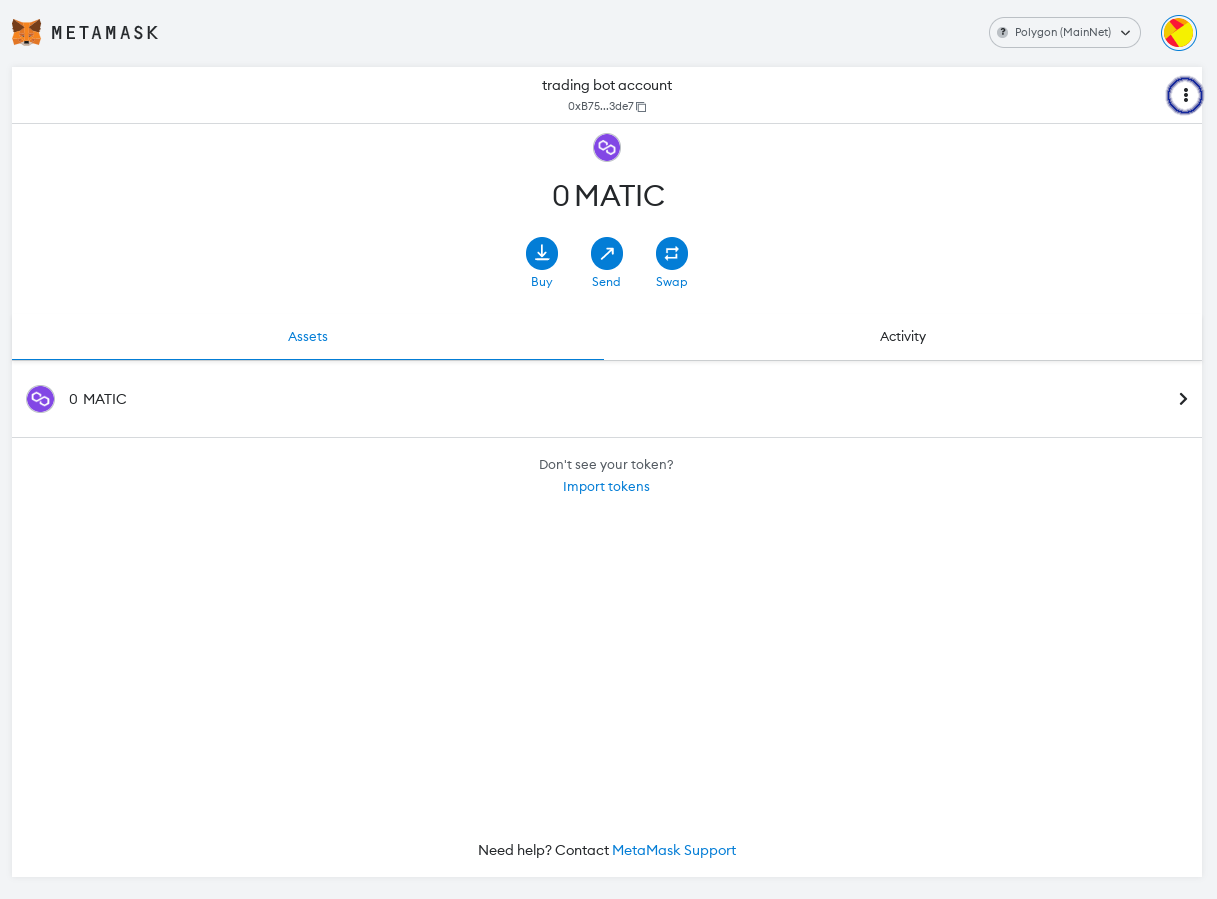Click the trading bot account name

pyautogui.click(x=607, y=85)
